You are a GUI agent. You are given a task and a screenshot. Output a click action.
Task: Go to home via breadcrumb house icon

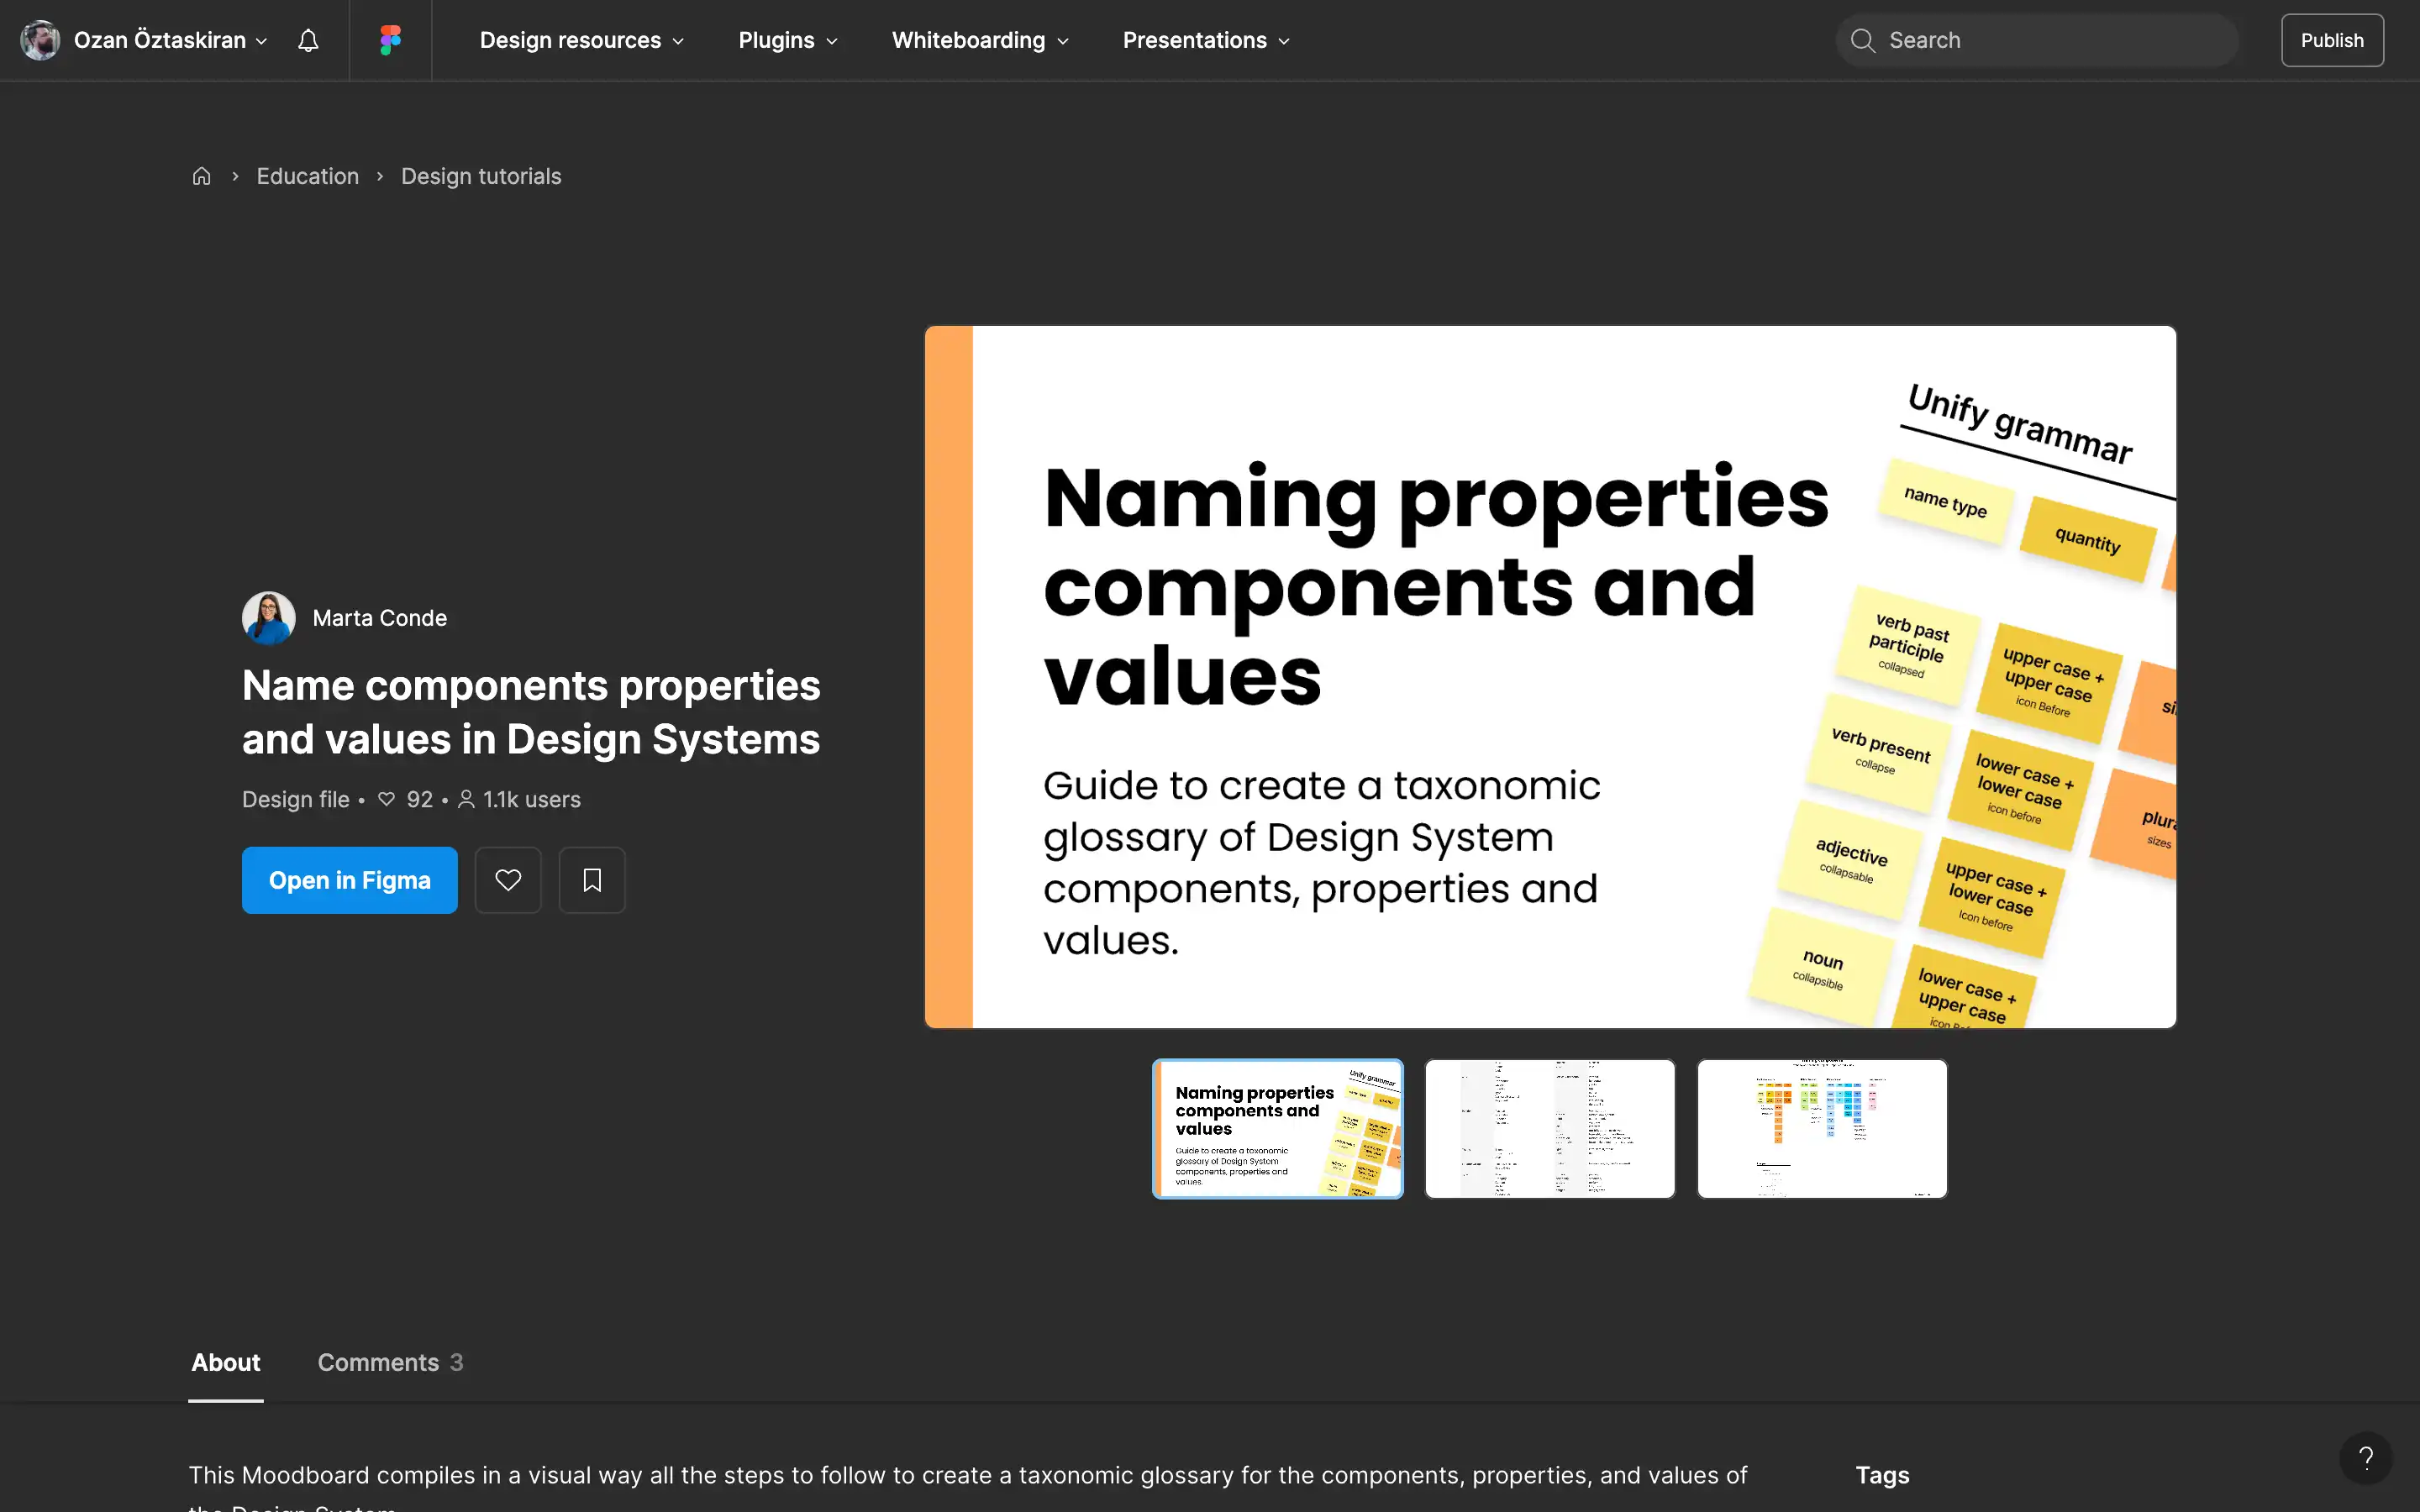tap(202, 176)
